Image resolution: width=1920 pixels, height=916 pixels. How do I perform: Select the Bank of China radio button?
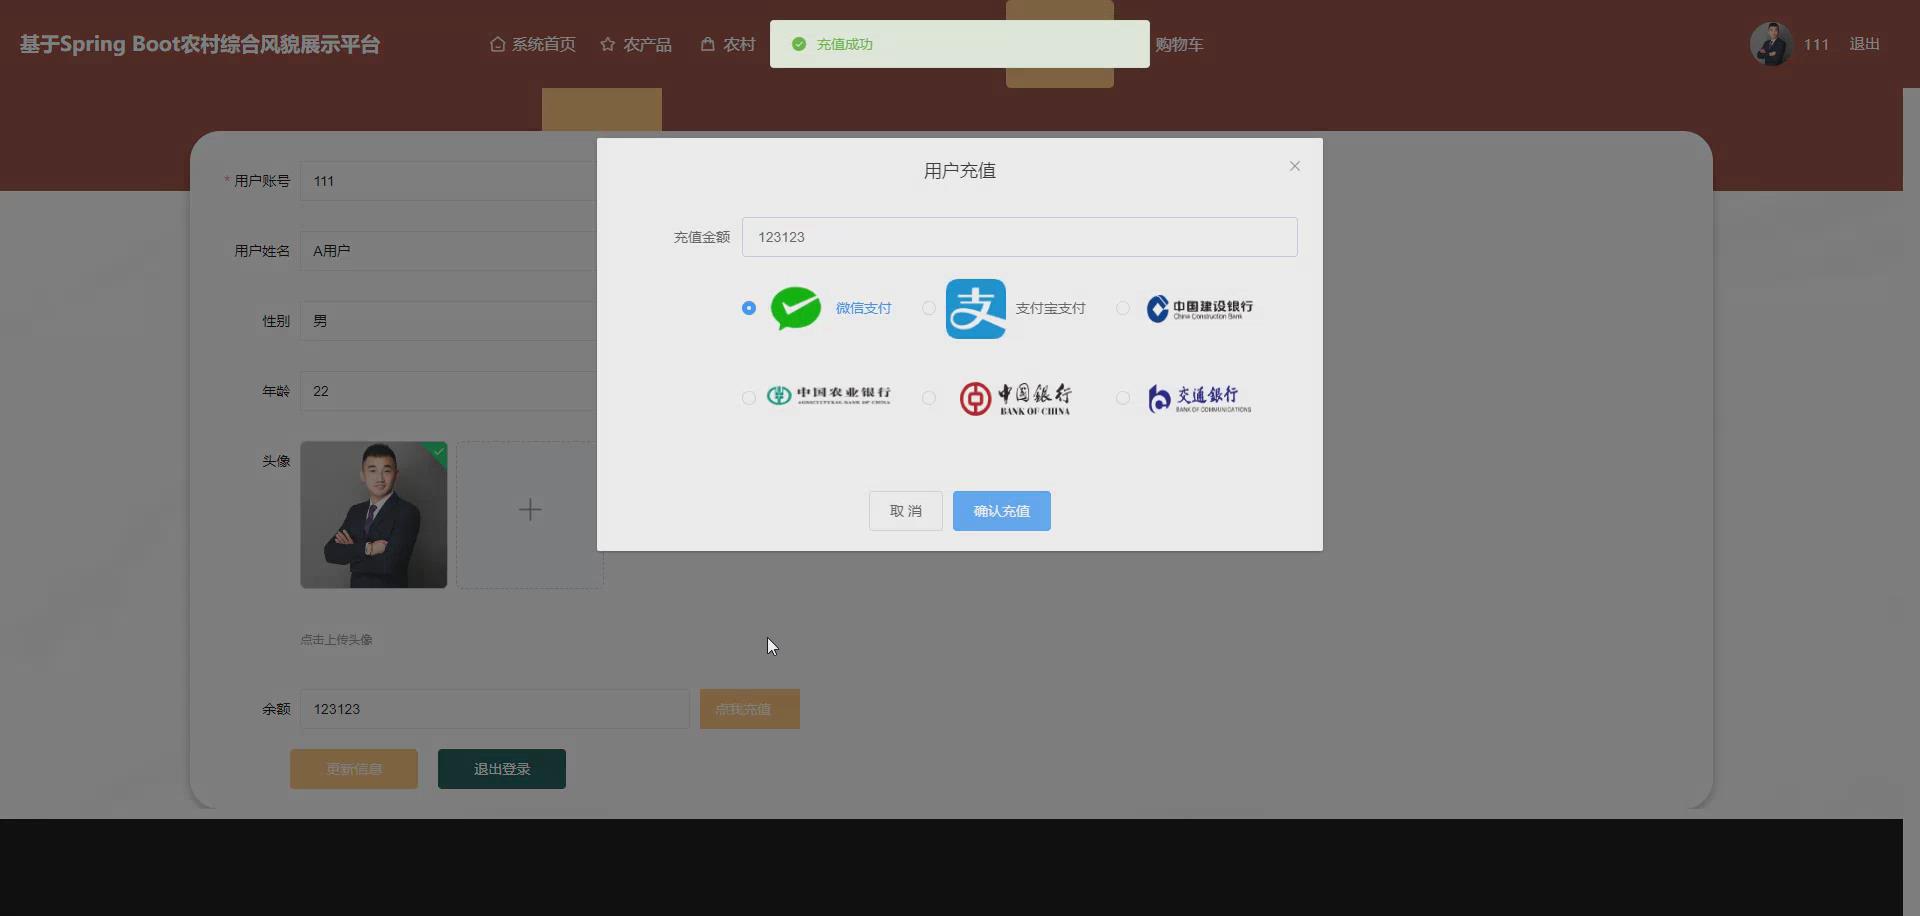929,398
